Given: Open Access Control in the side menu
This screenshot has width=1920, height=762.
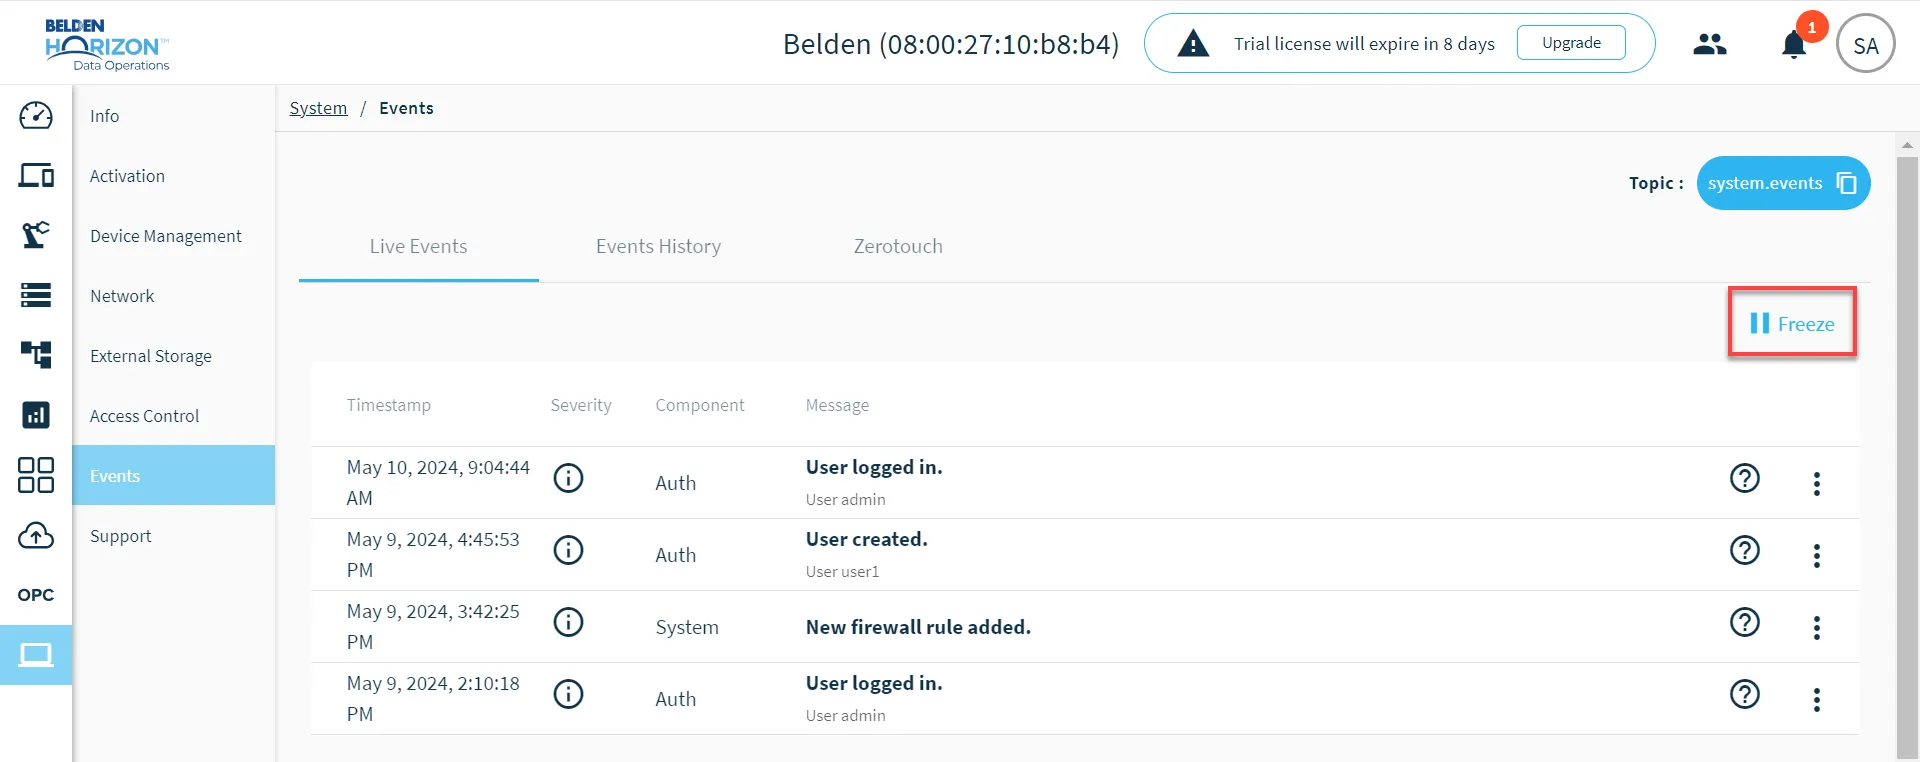Looking at the screenshot, I should pyautogui.click(x=174, y=416).
